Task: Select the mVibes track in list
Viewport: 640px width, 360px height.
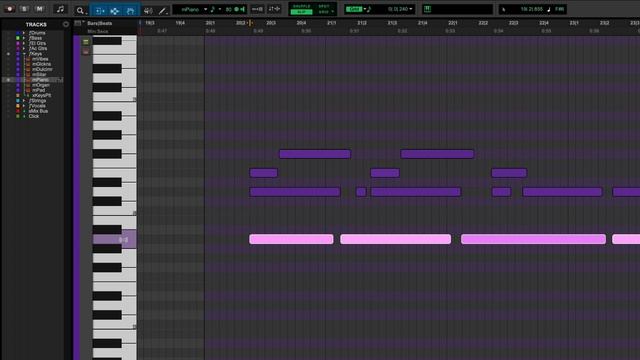Action: (40, 59)
